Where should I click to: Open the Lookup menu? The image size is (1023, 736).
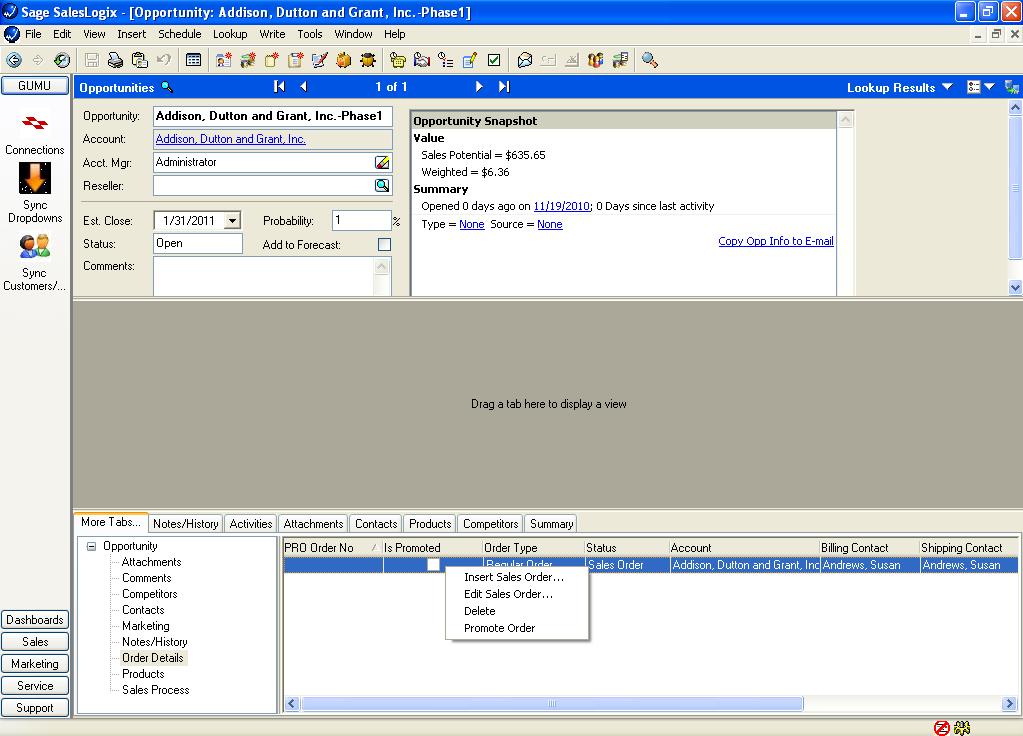pyautogui.click(x=230, y=34)
